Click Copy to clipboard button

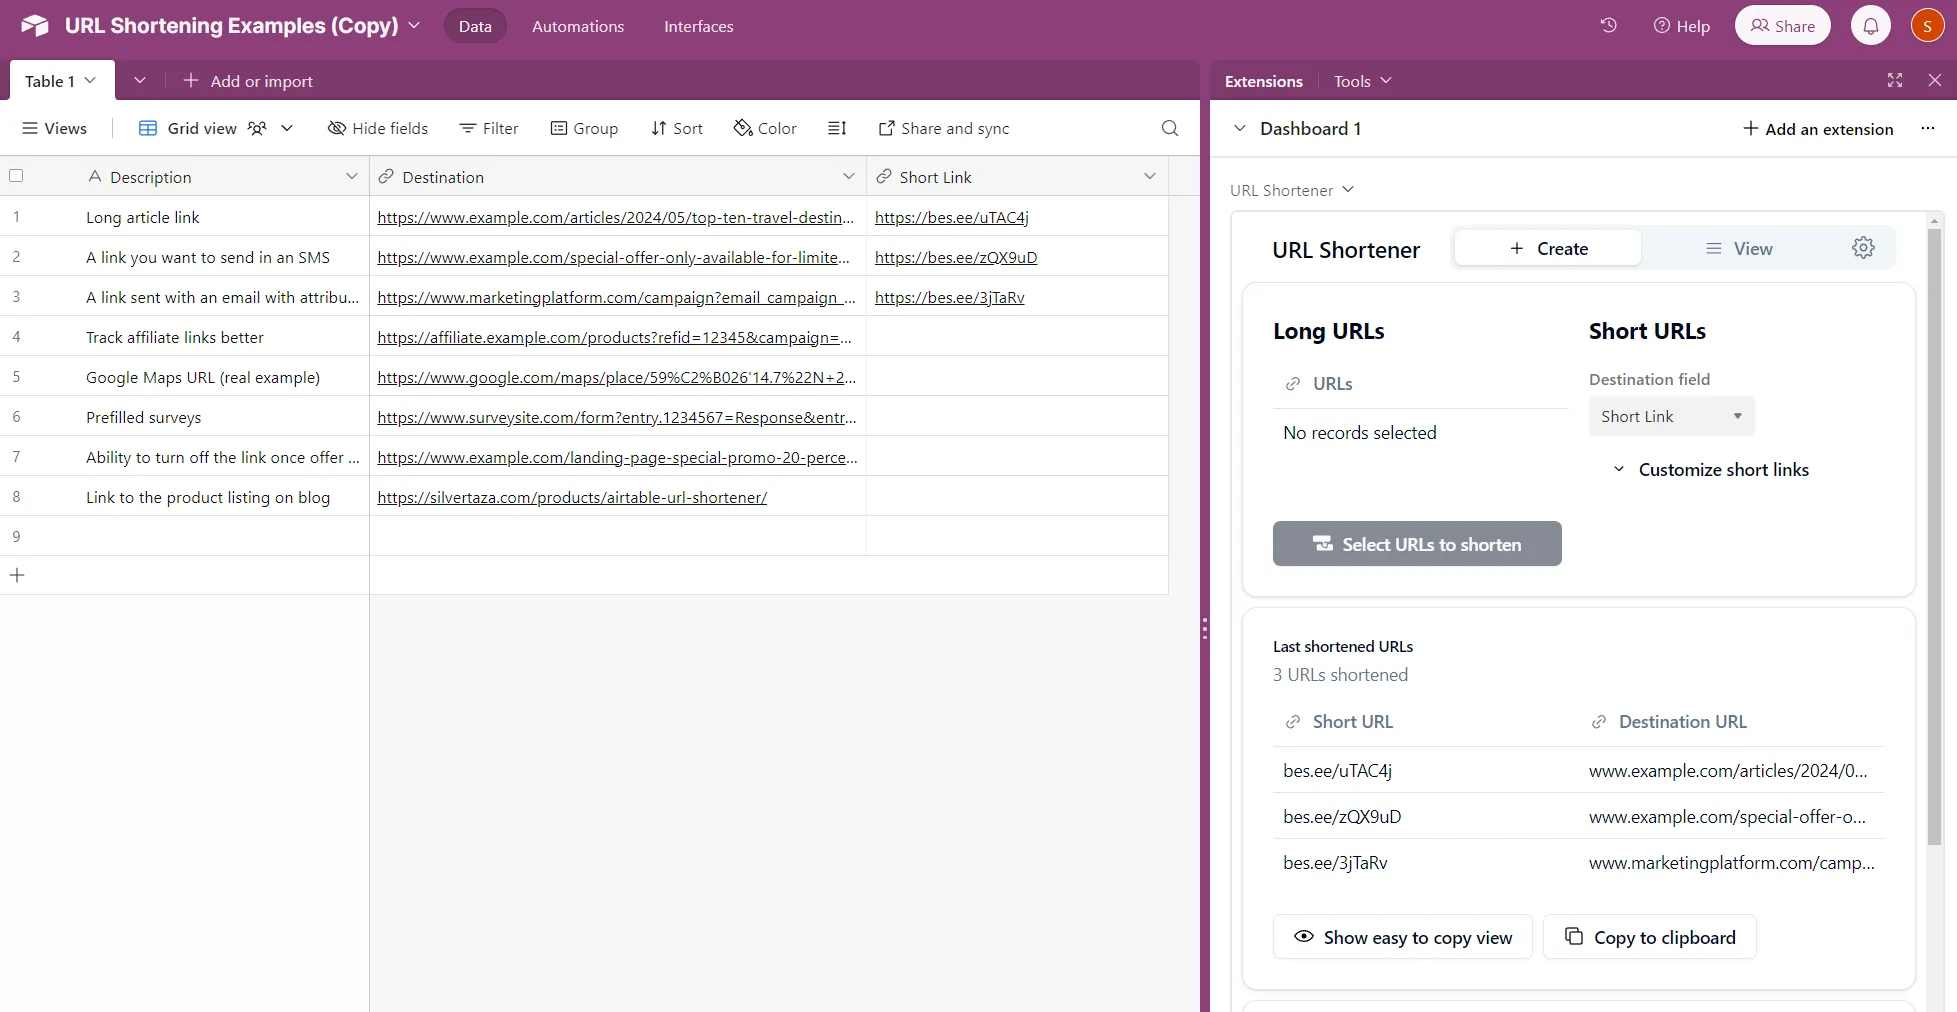tap(1649, 937)
